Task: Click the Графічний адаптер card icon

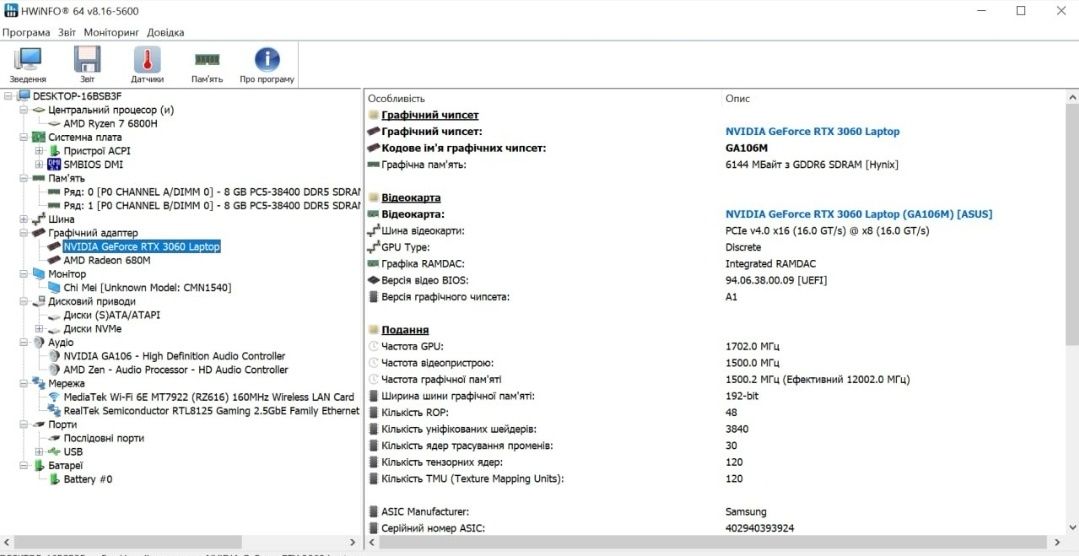Action: pyautogui.click(x=39, y=233)
